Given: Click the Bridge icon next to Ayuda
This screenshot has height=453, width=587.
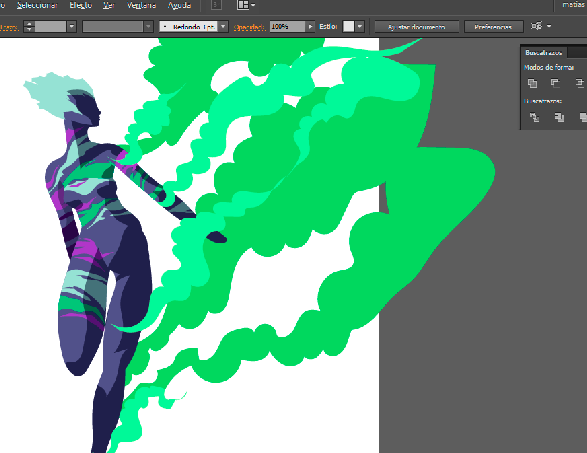Looking at the screenshot, I should [216, 5].
